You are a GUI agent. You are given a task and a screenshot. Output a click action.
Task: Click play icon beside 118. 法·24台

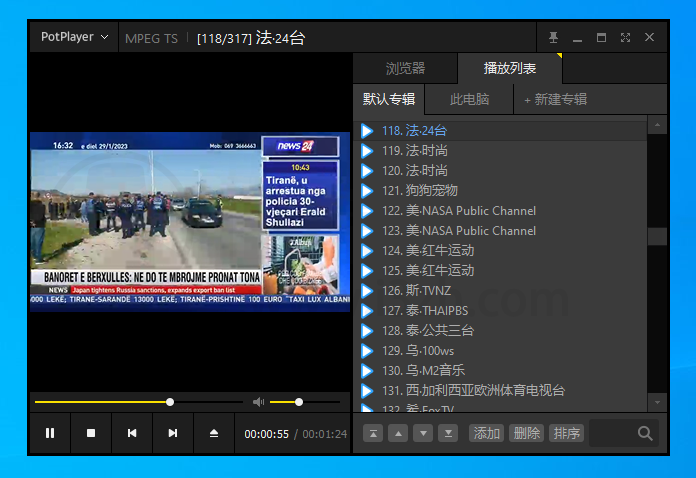point(367,131)
